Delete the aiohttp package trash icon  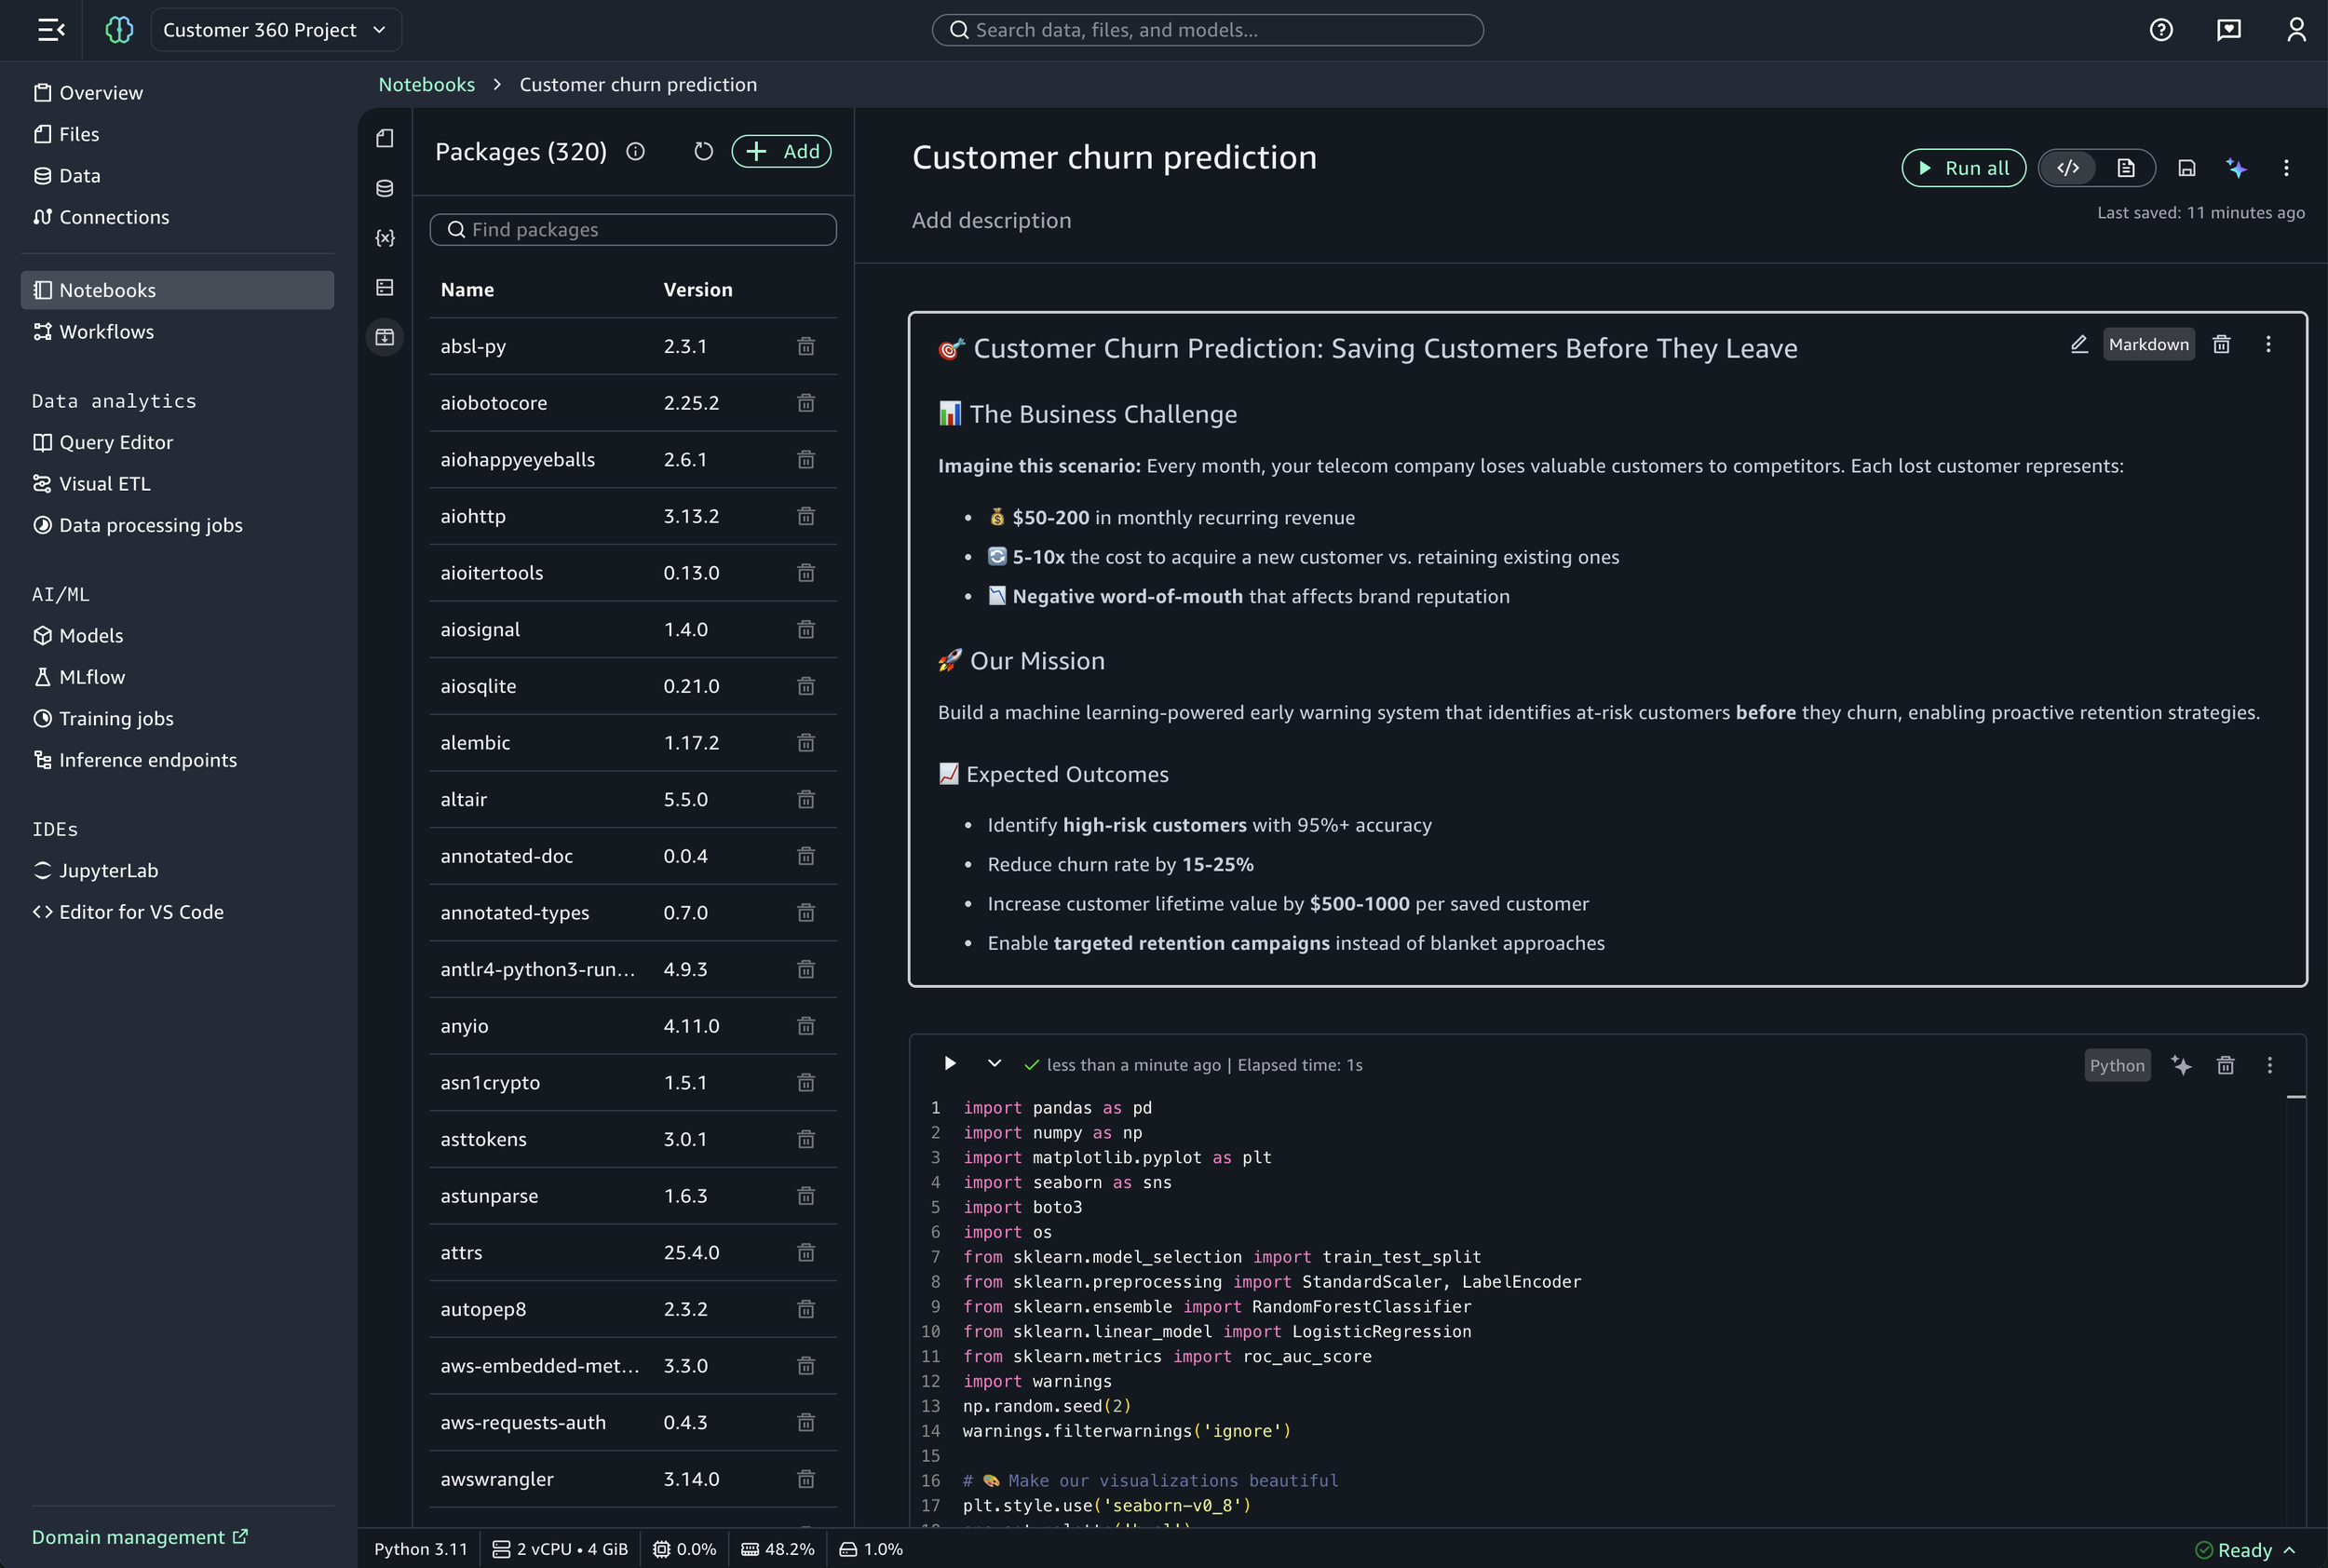[805, 516]
